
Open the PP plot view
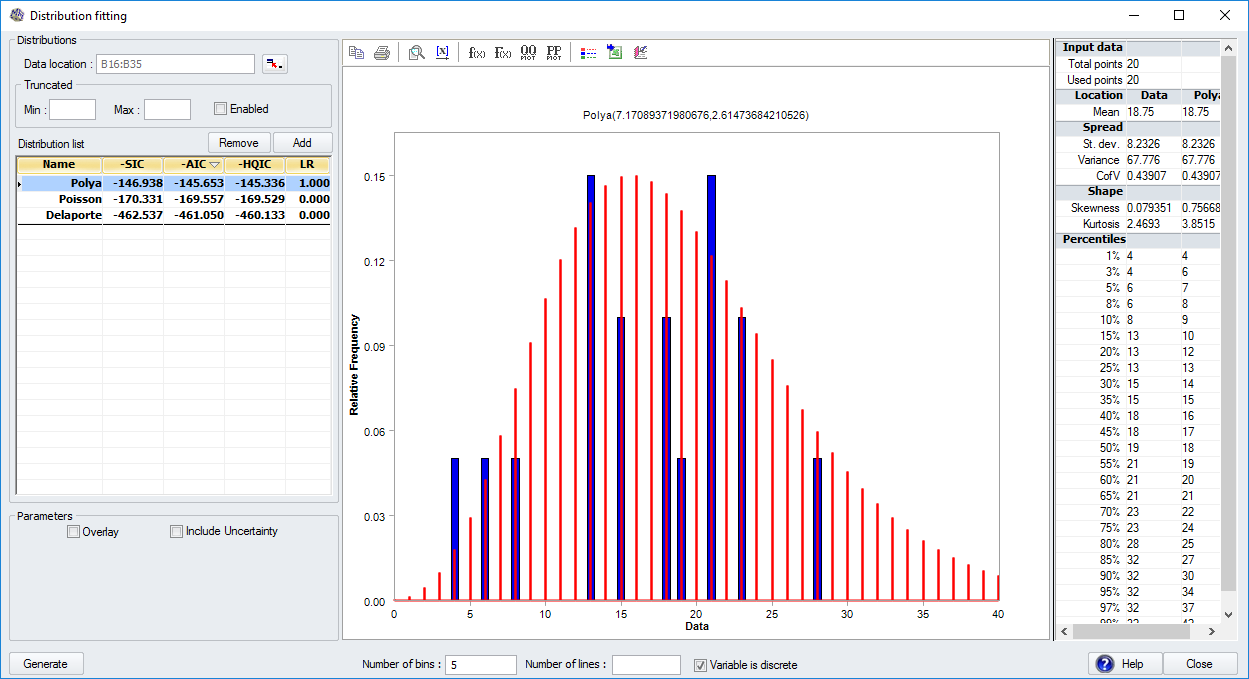coord(554,52)
